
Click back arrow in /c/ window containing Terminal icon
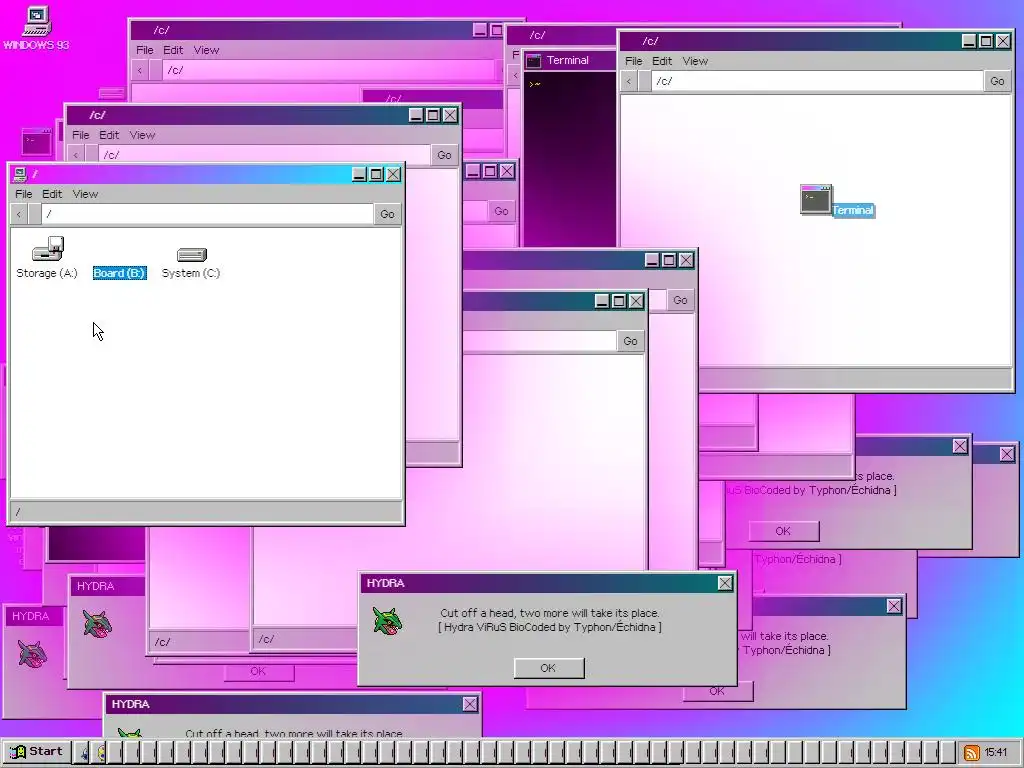point(628,81)
